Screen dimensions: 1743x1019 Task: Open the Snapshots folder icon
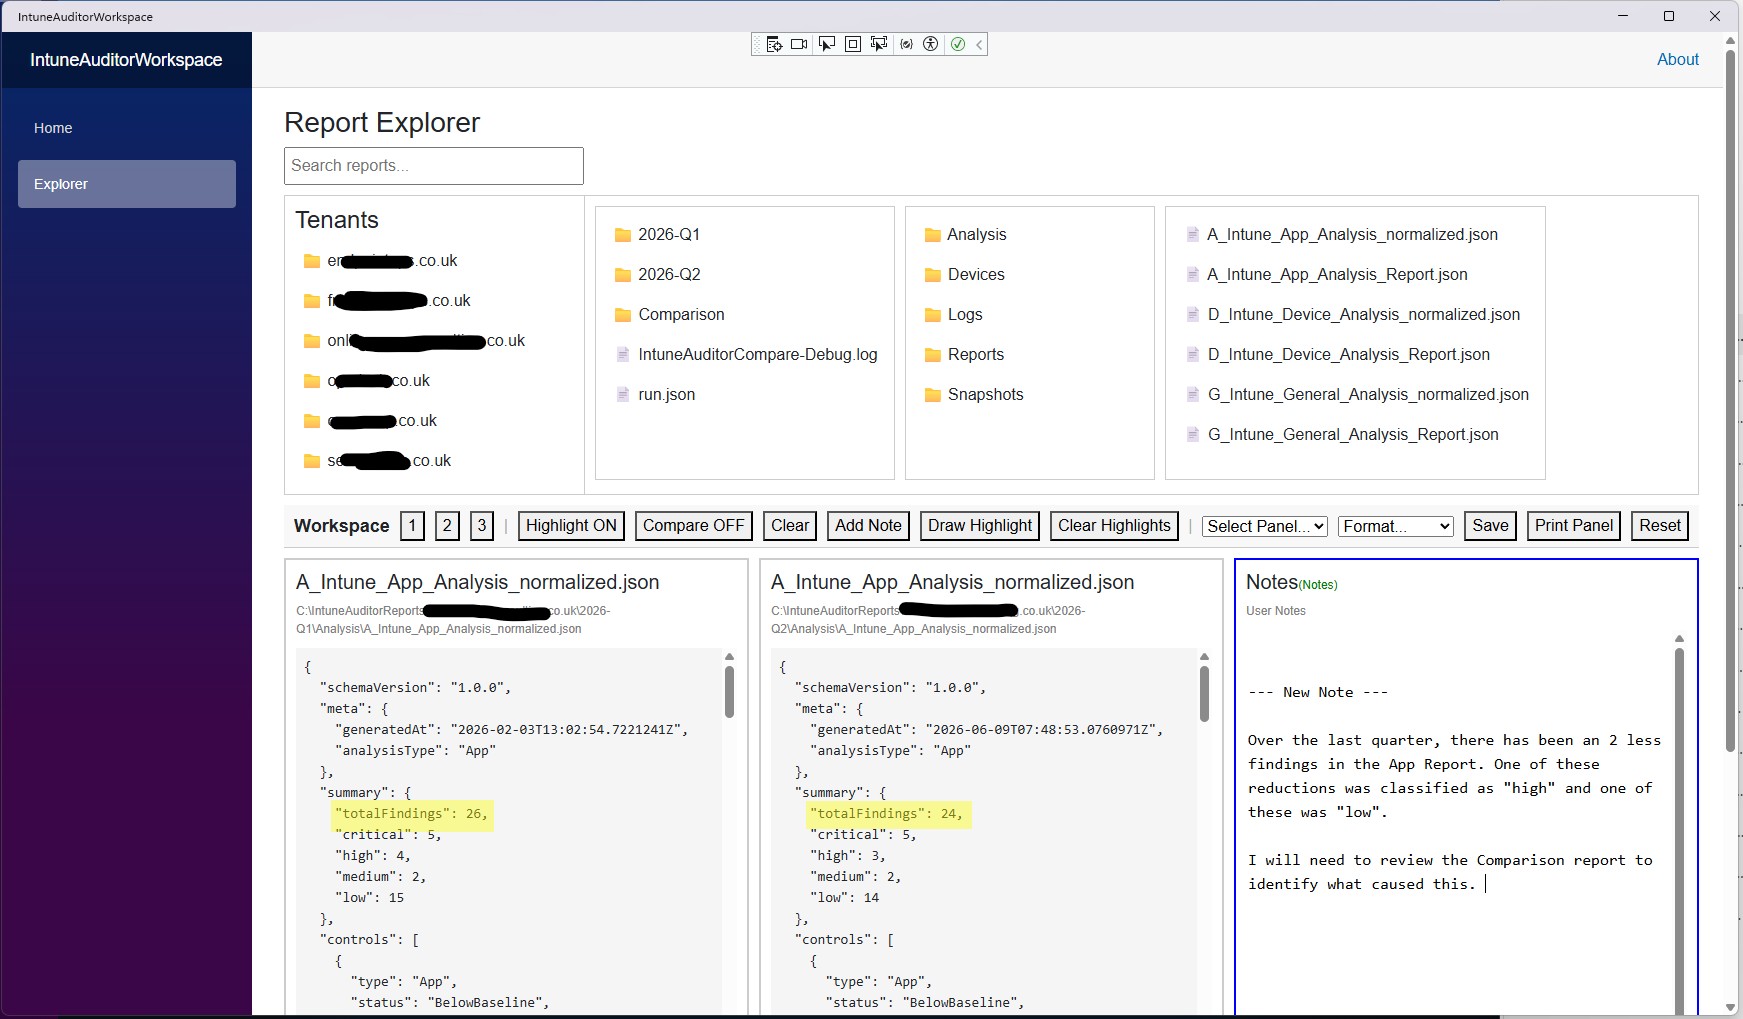tap(933, 395)
